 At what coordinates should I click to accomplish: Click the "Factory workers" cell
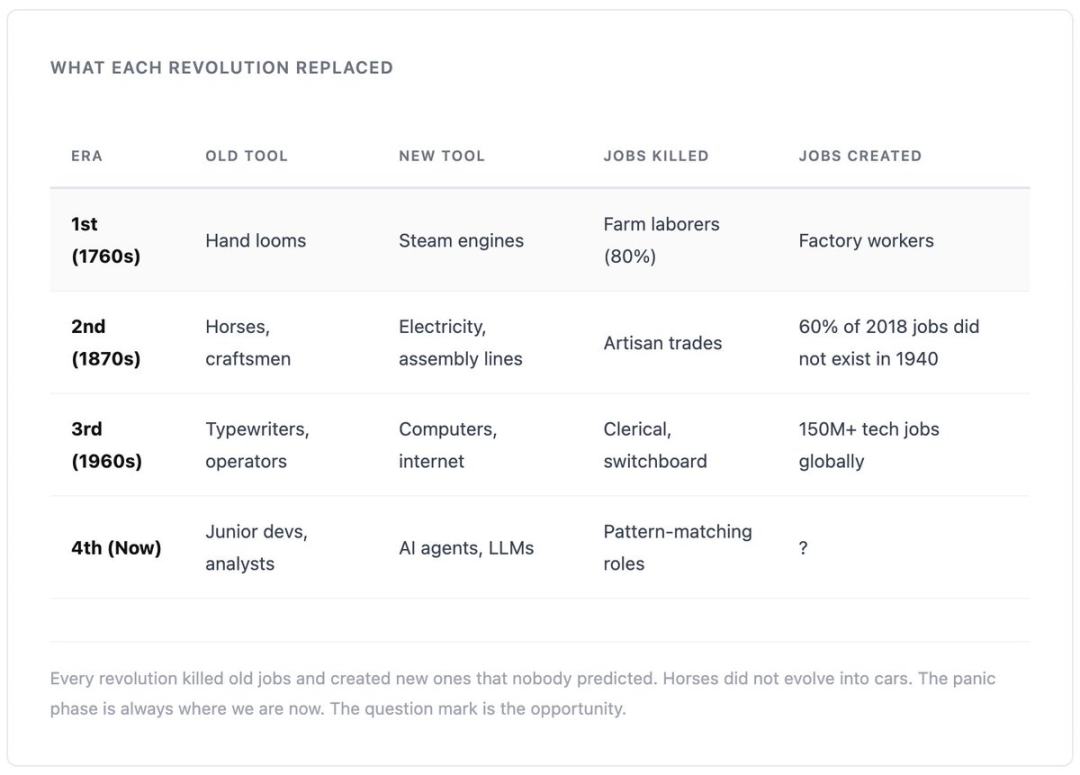point(865,240)
